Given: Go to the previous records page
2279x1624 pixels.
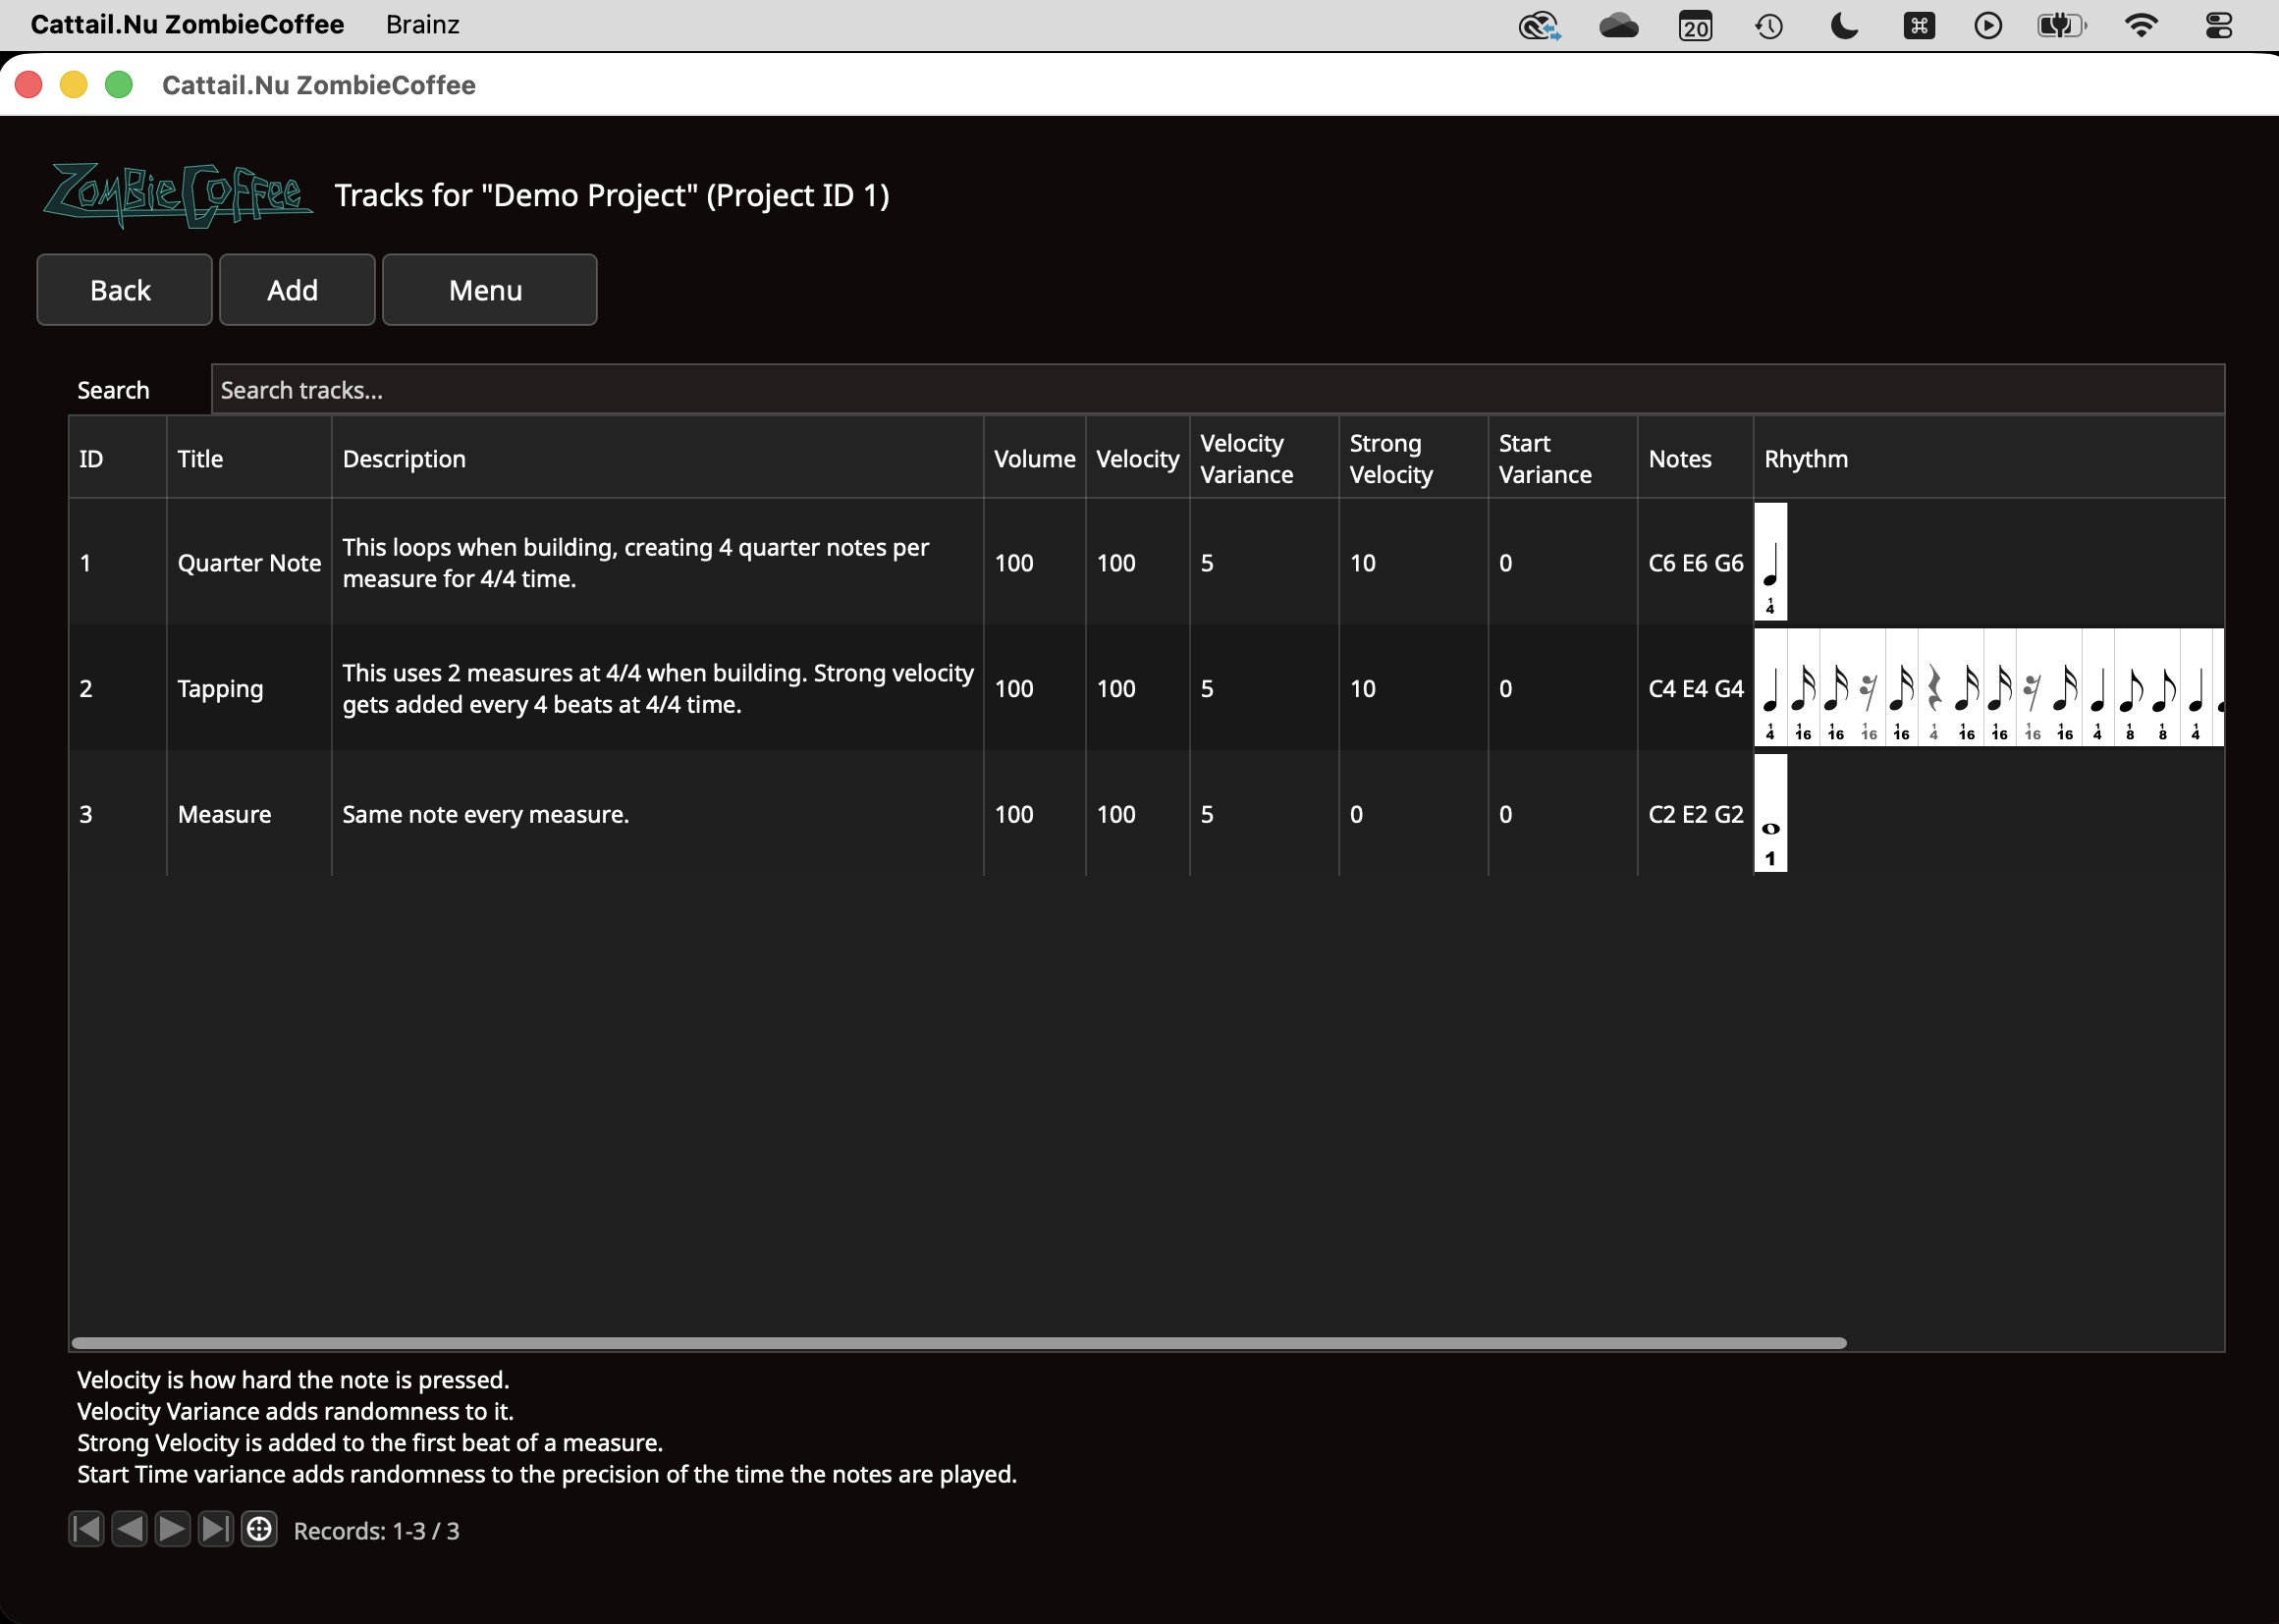Looking at the screenshot, I should click(x=130, y=1529).
